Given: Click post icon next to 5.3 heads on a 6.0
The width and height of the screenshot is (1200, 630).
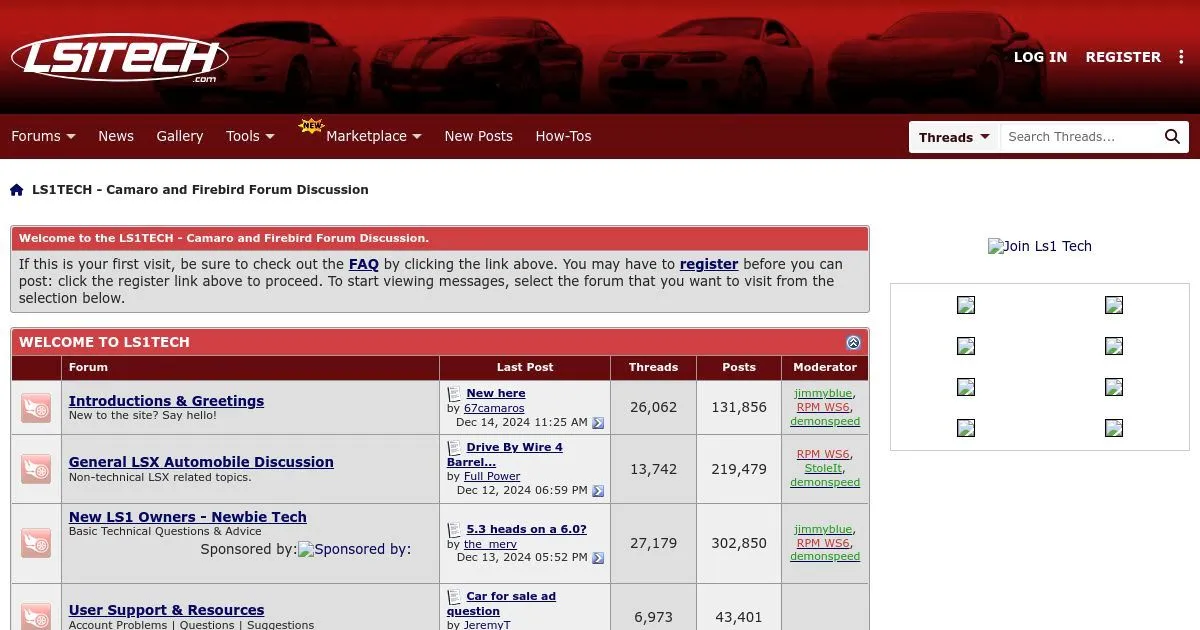Looking at the screenshot, I should (x=454, y=530).
